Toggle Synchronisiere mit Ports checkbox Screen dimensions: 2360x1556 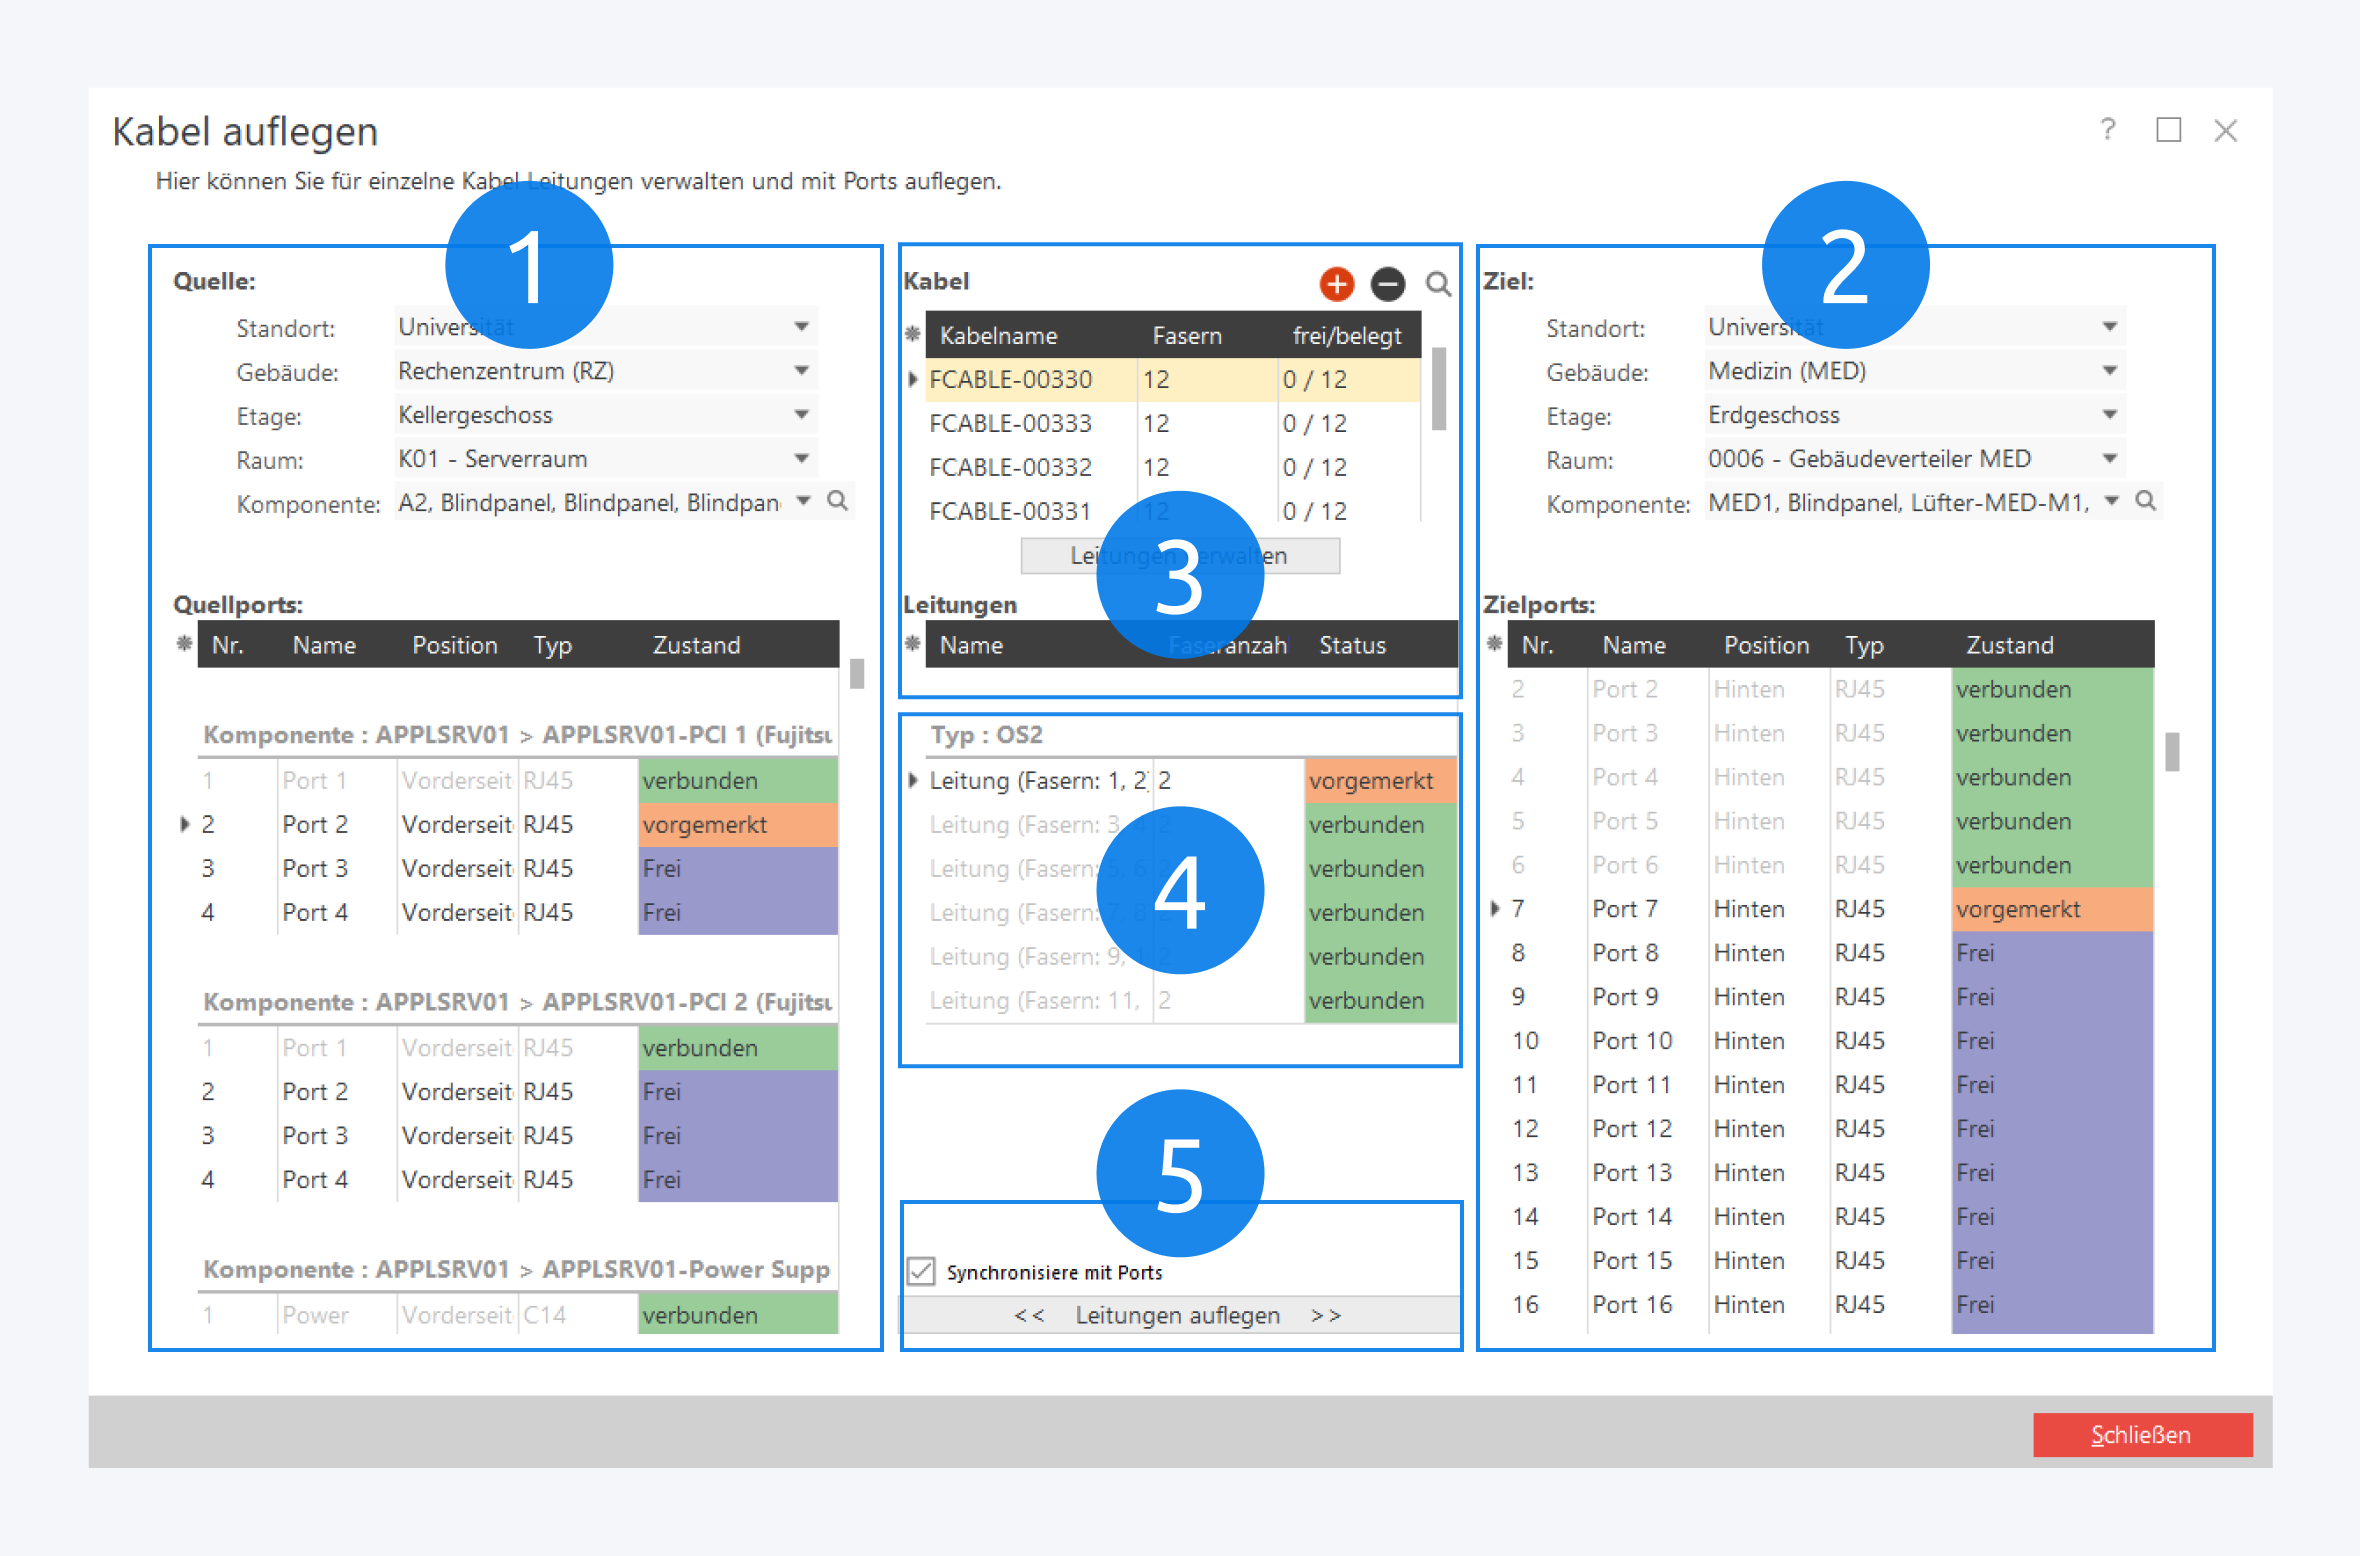pos(921,1271)
